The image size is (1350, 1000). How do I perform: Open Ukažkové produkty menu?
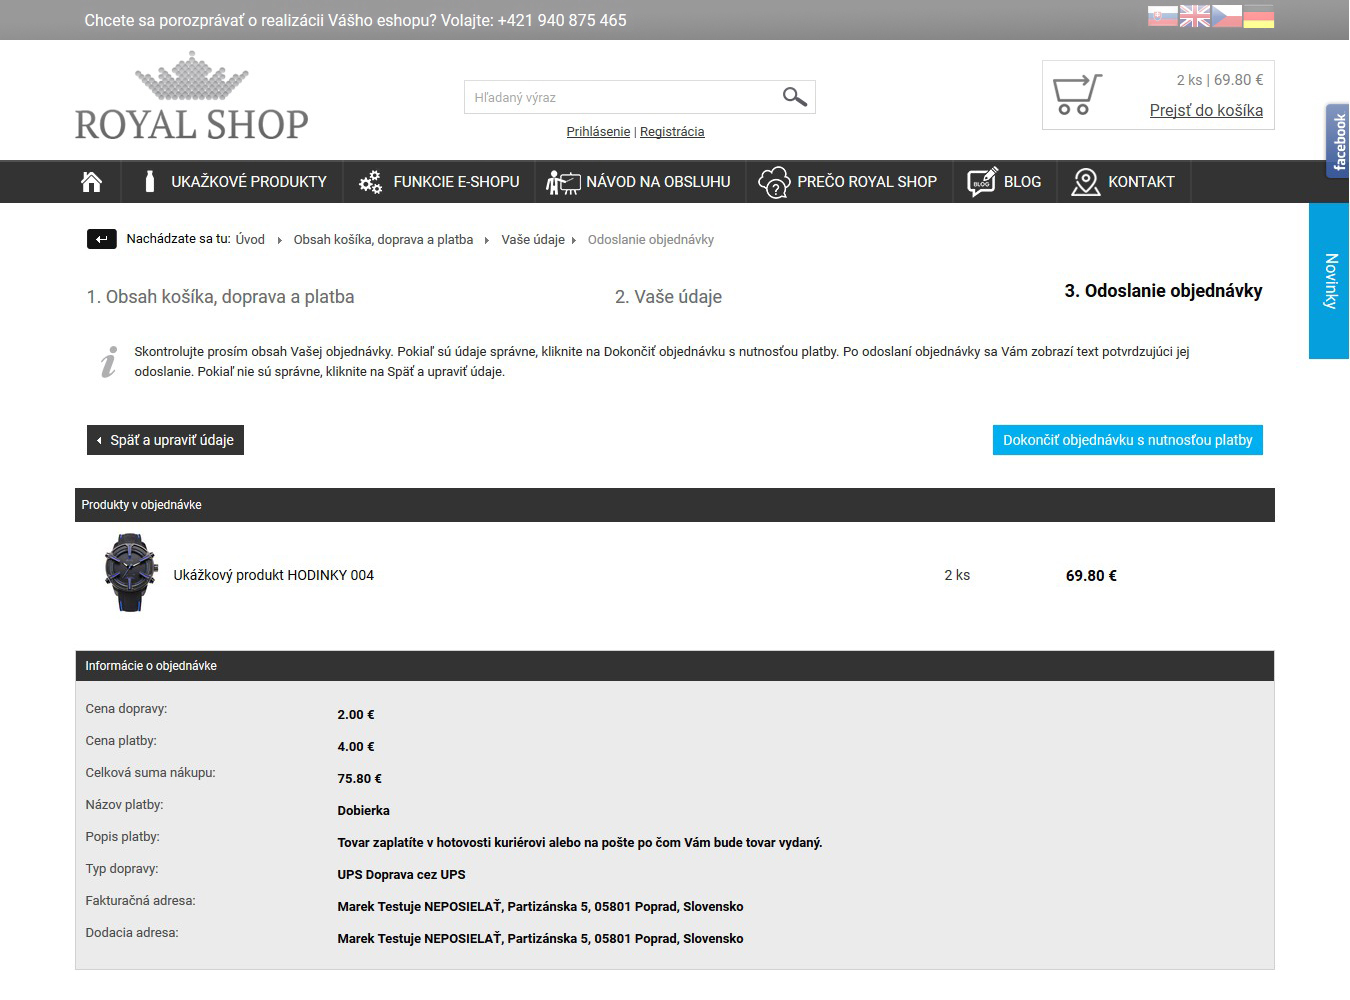click(235, 182)
